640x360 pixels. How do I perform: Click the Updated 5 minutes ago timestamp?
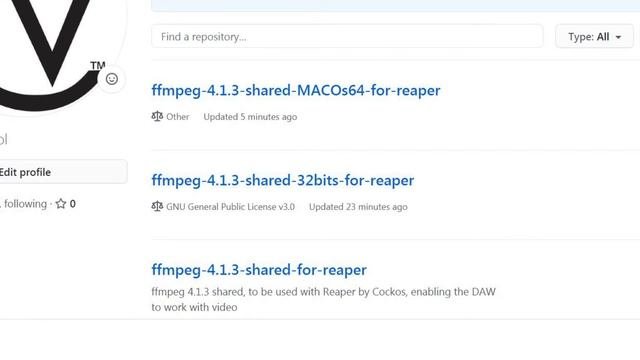click(250, 117)
